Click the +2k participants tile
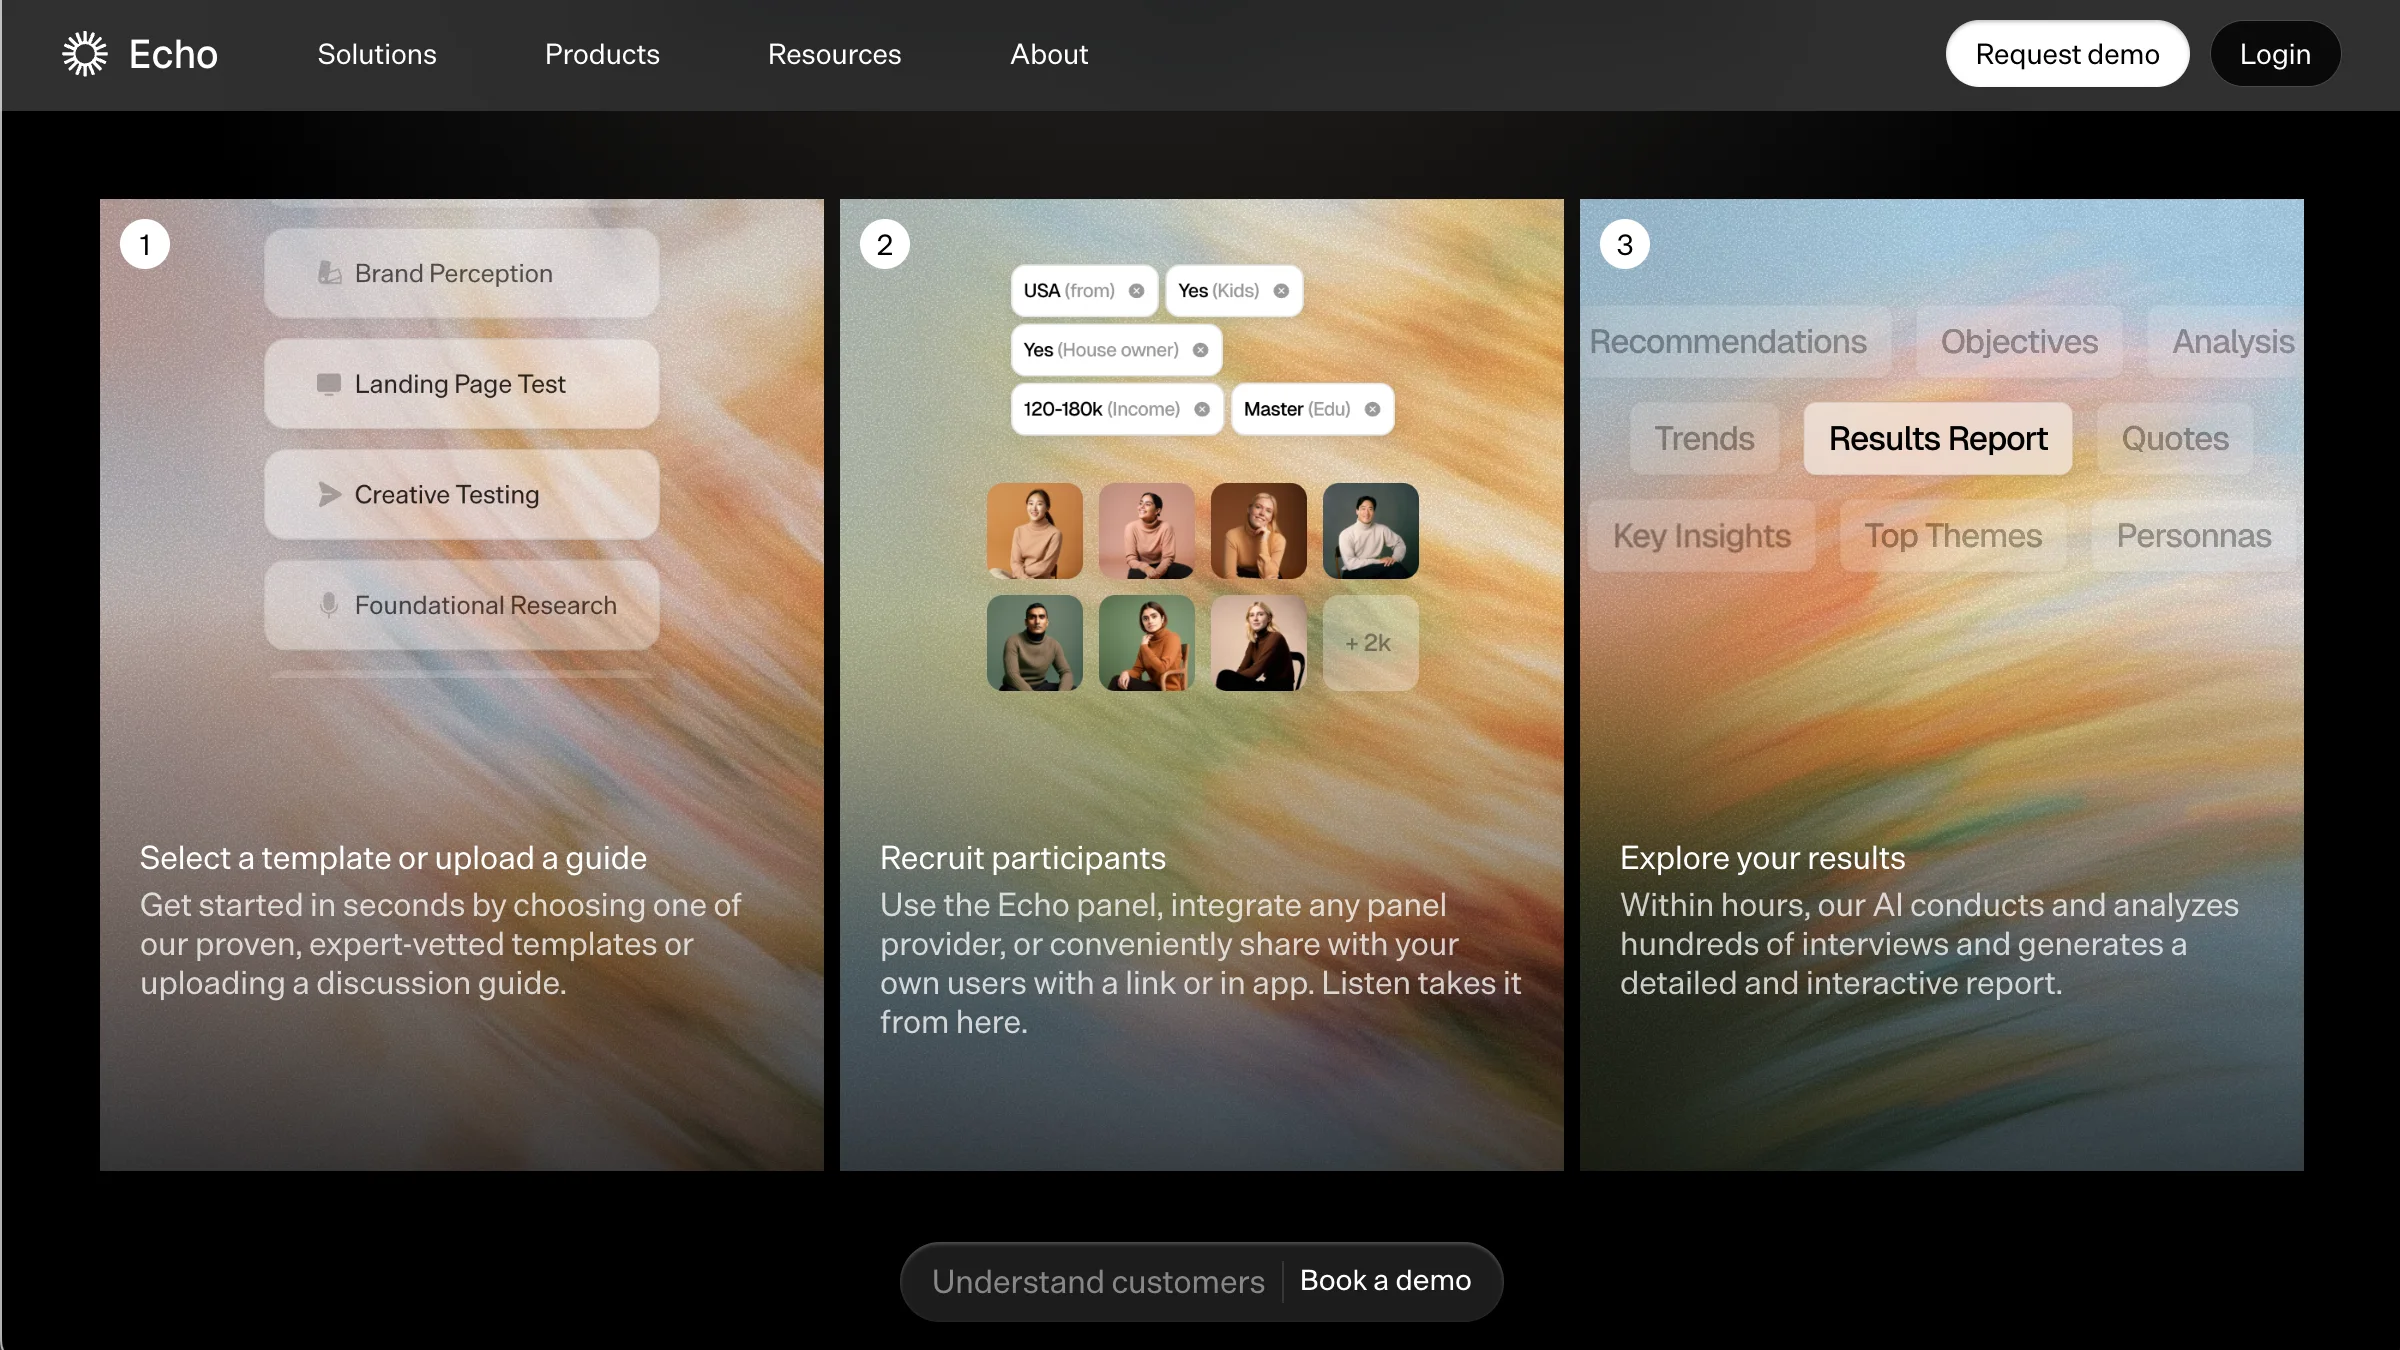The width and height of the screenshot is (2400, 1350). [x=1369, y=643]
